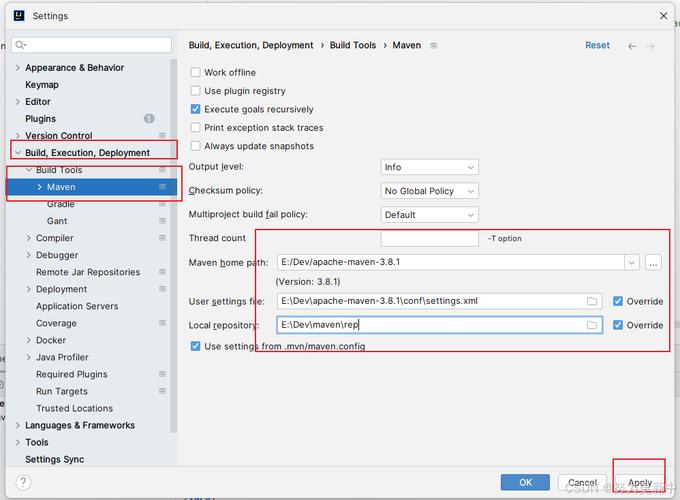This screenshot has width=680, height=500.
Task: Browse Maven home path with ellipsis button
Action: [x=653, y=262]
